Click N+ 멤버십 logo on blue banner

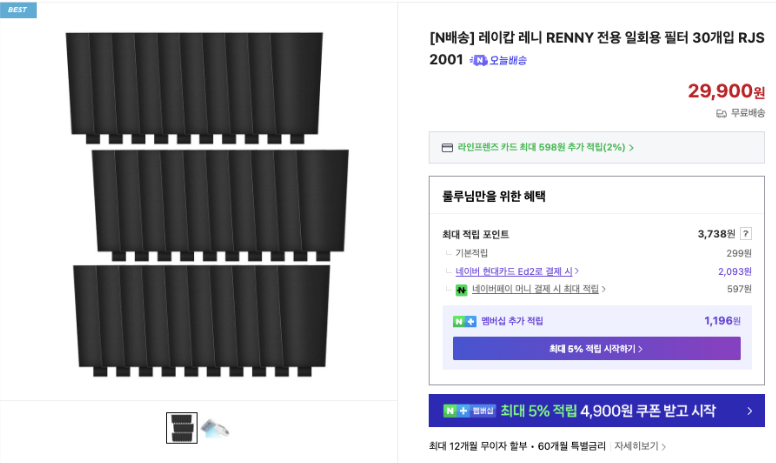tap(469, 411)
